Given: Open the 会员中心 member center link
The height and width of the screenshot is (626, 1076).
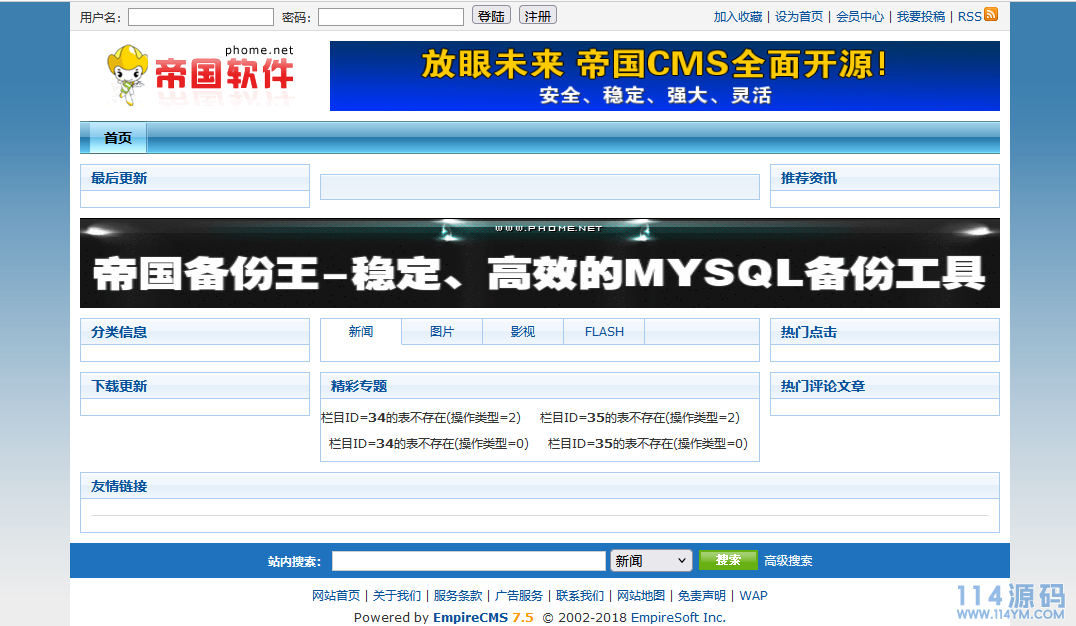Looking at the screenshot, I should [x=860, y=16].
